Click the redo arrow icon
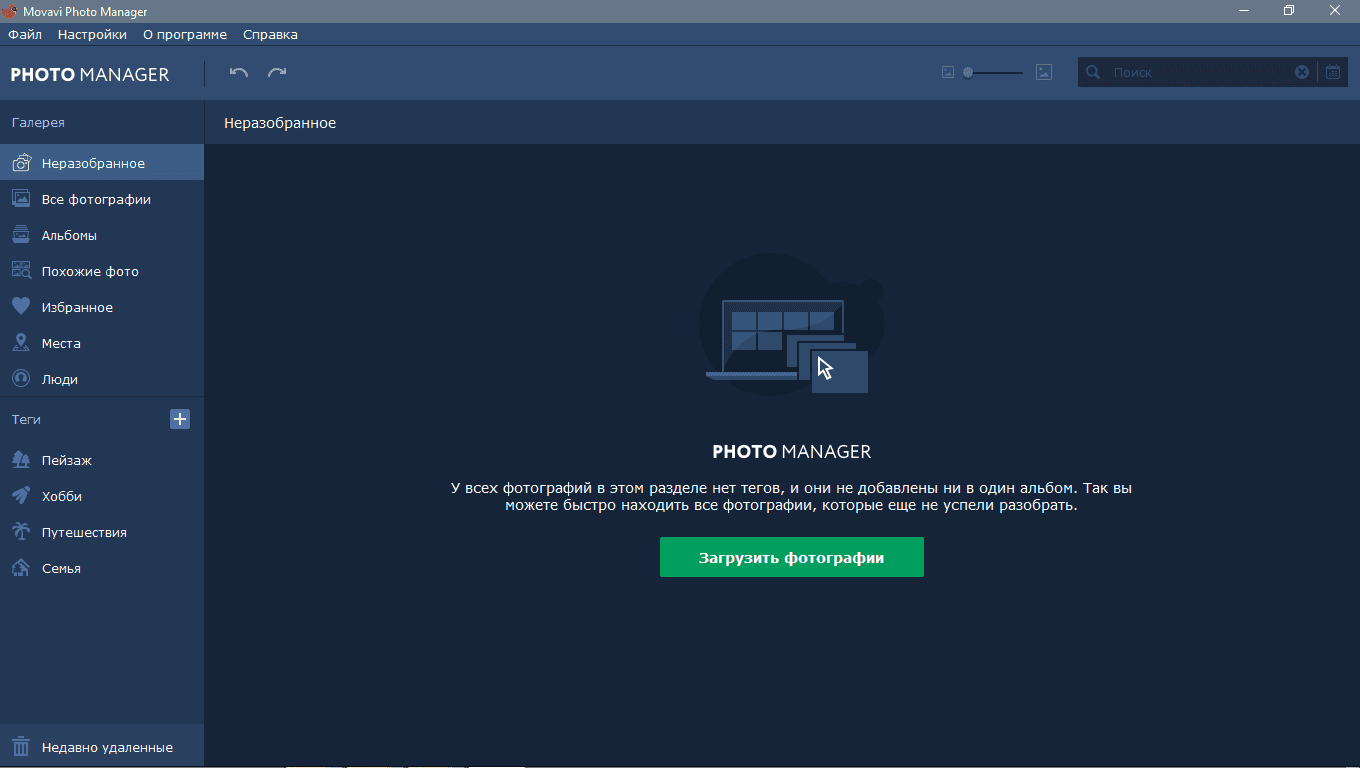This screenshot has width=1360, height=768. (277, 72)
